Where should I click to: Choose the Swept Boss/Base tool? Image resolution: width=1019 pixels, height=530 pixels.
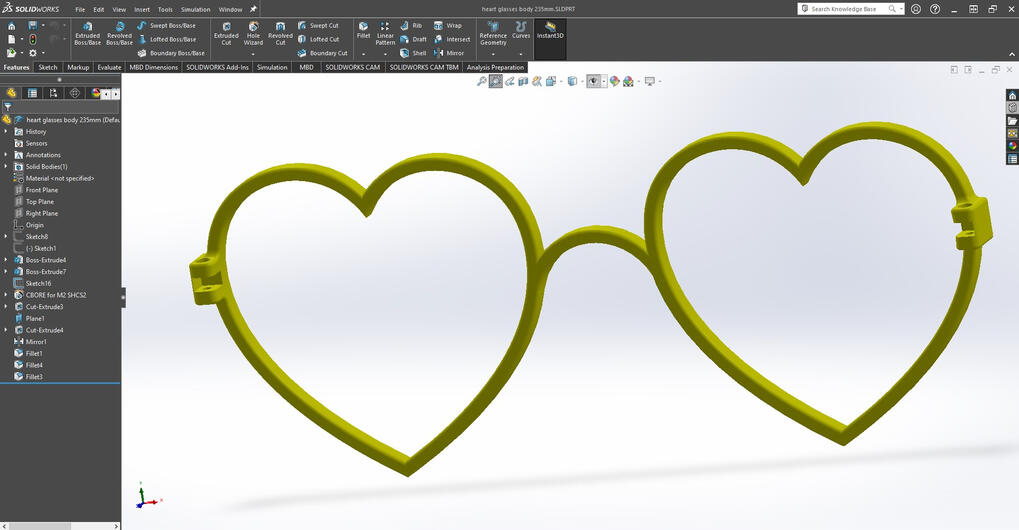(166, 25)
